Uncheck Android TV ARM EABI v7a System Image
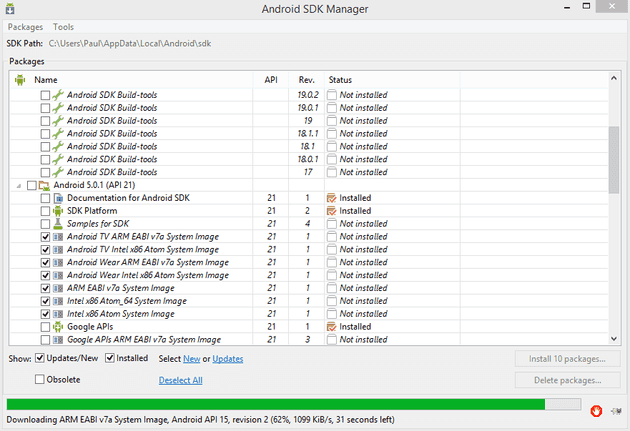The width and height of the screenshot is (630, 431). [x=45, y=237]
